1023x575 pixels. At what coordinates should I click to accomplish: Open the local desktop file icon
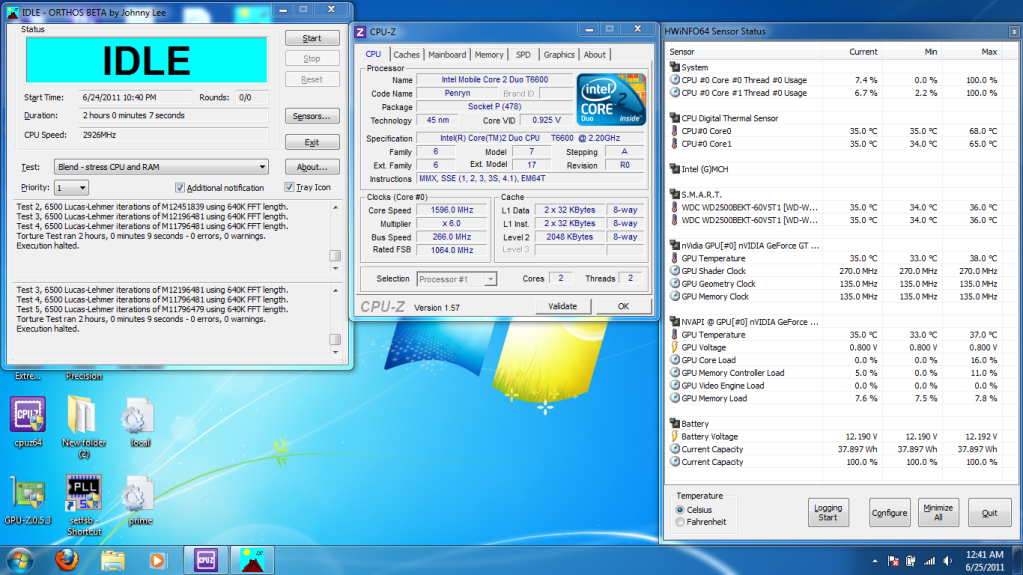(x=140, y=421)
